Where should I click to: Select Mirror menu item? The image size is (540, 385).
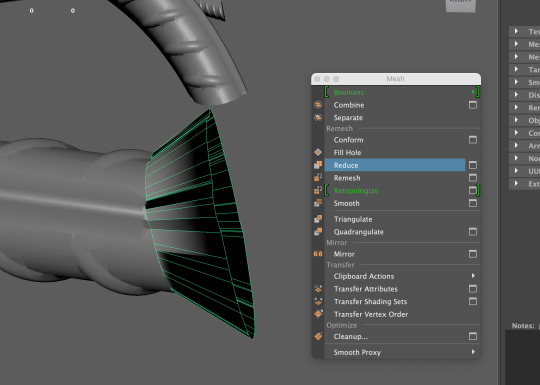tap(344, 254)
